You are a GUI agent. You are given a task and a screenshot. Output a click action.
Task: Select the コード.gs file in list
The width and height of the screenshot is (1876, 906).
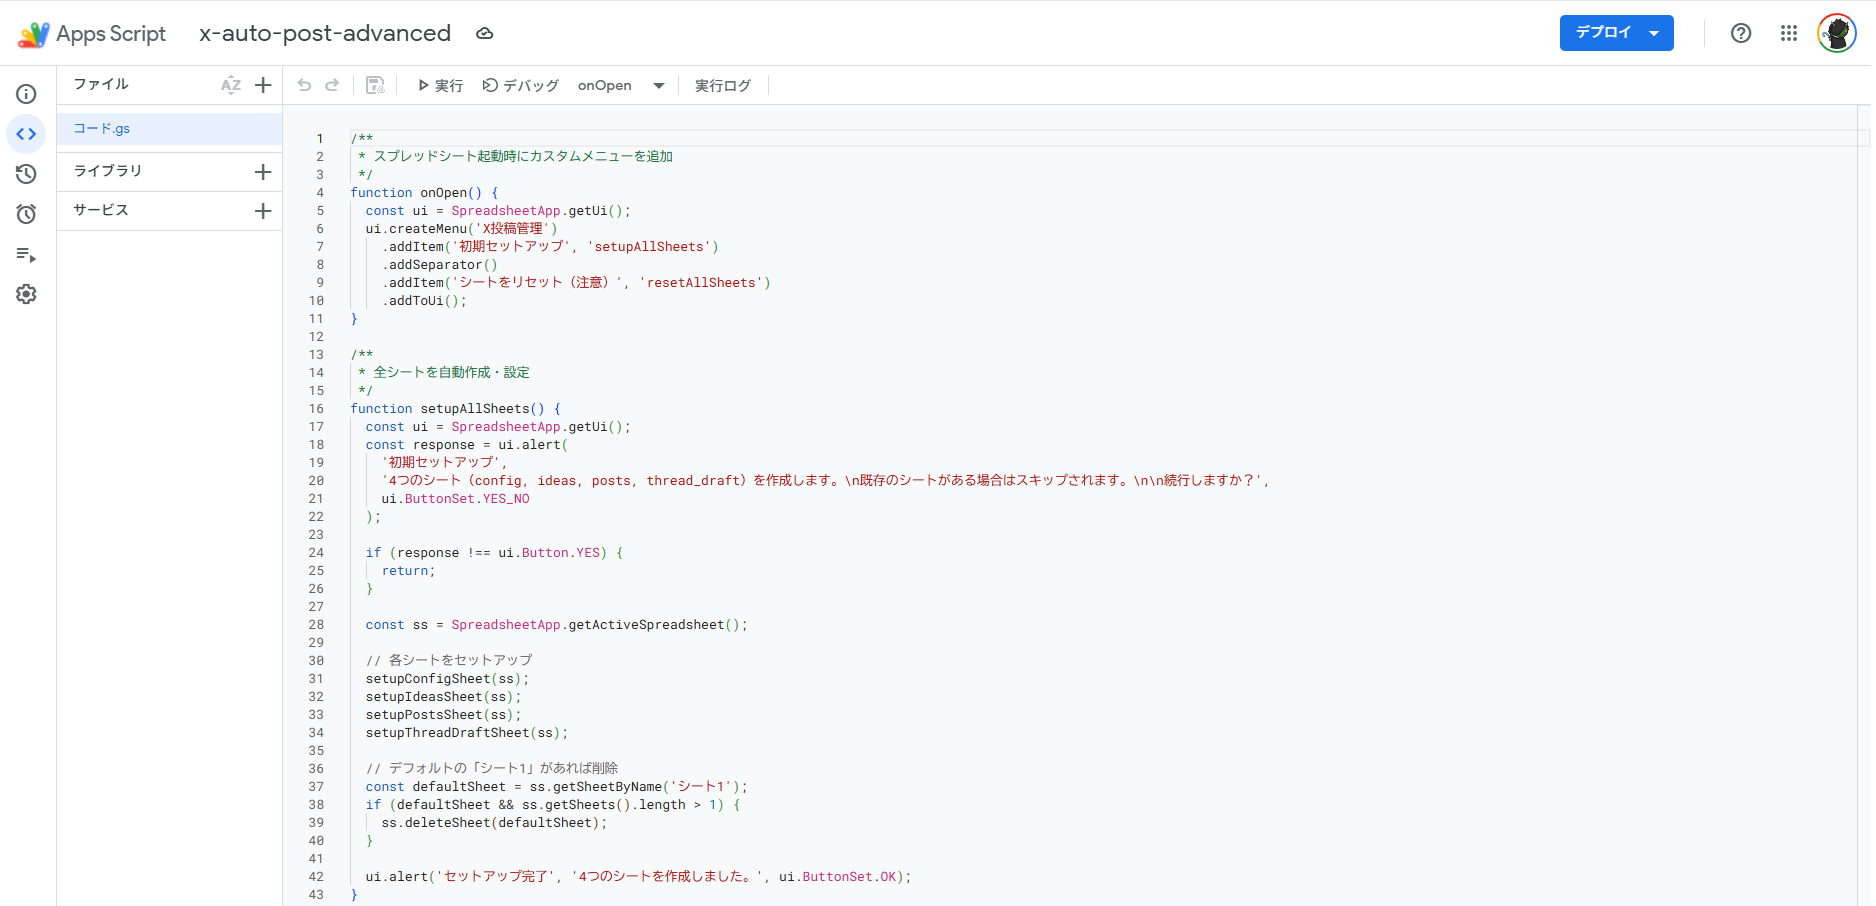tap(102, 129)
